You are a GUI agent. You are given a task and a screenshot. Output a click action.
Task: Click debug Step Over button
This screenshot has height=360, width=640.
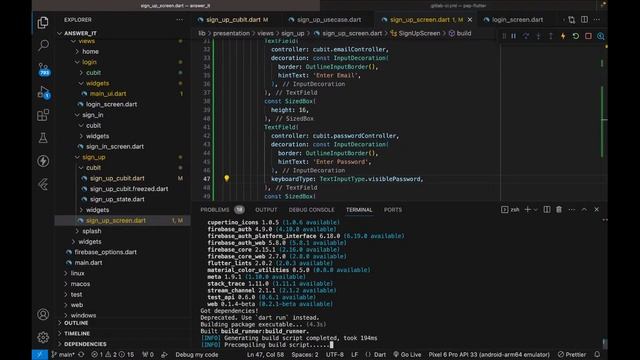[526, 36]
